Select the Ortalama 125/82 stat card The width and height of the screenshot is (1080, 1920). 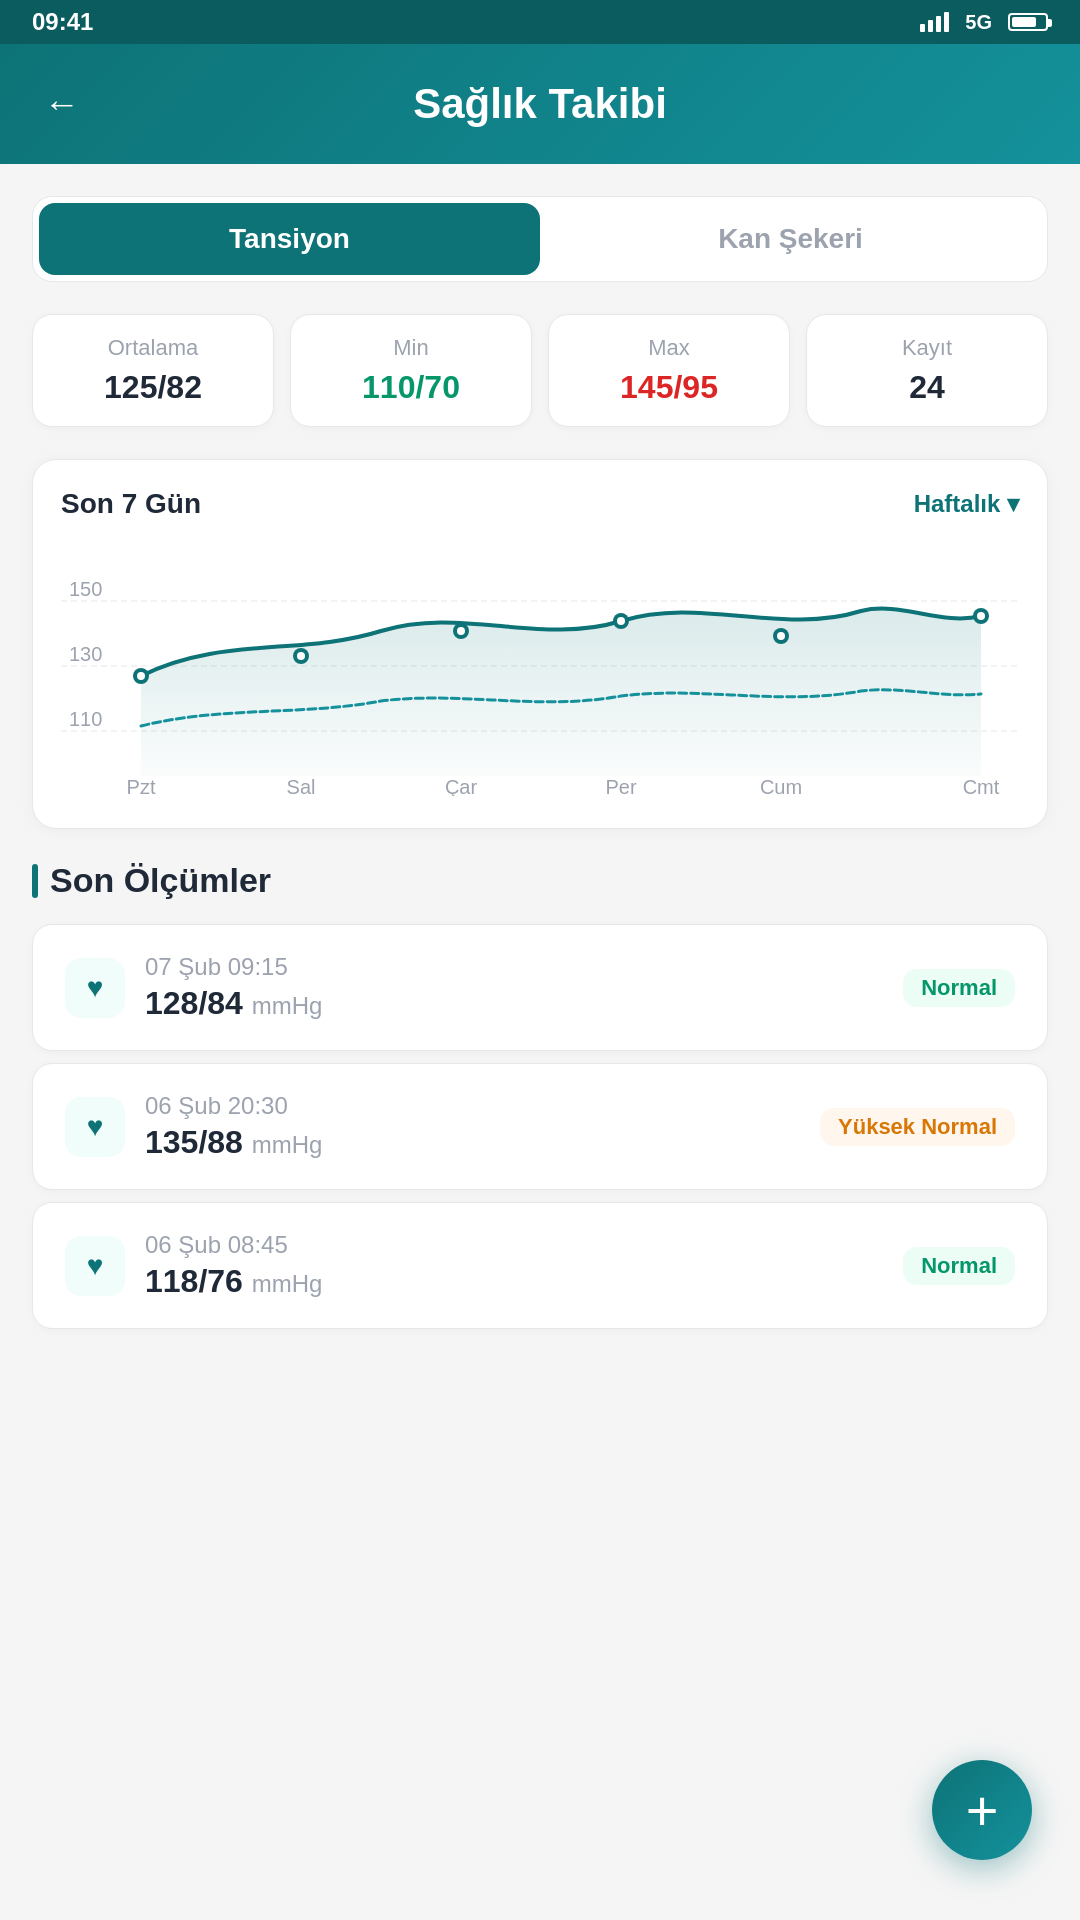[153, 371]
